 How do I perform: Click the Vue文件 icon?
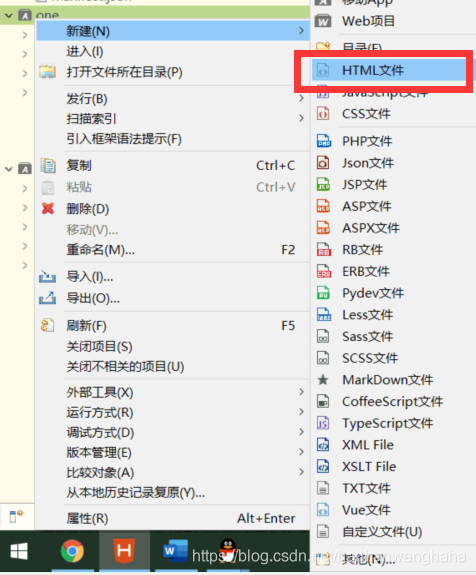(323, 509)
